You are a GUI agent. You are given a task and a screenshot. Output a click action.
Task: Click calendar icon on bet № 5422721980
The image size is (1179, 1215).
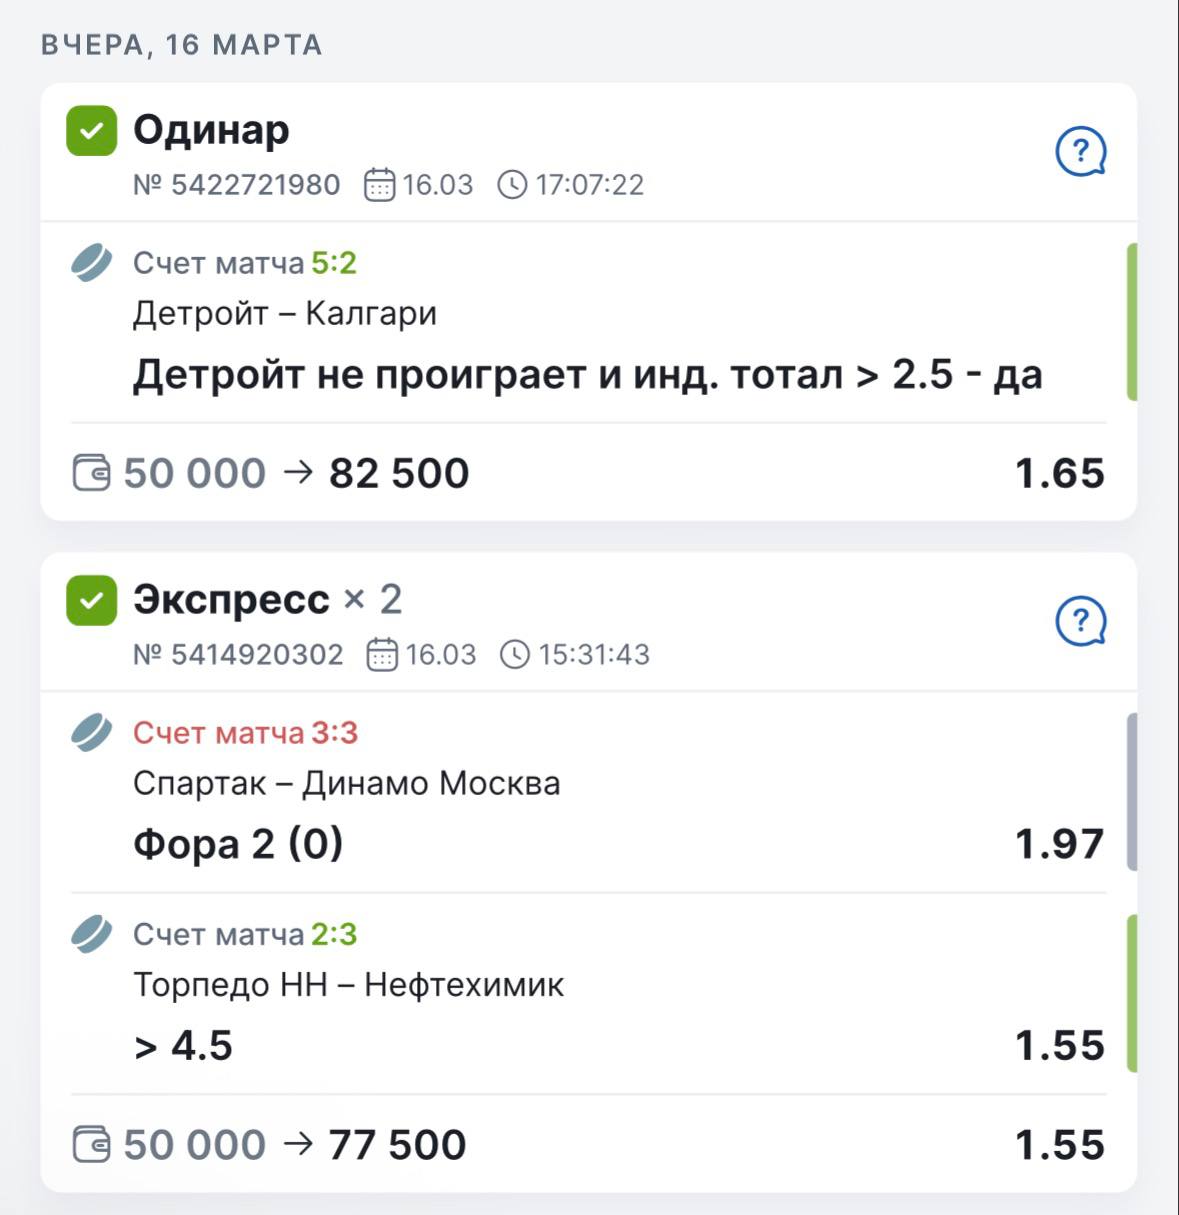[x=380, y=185]
